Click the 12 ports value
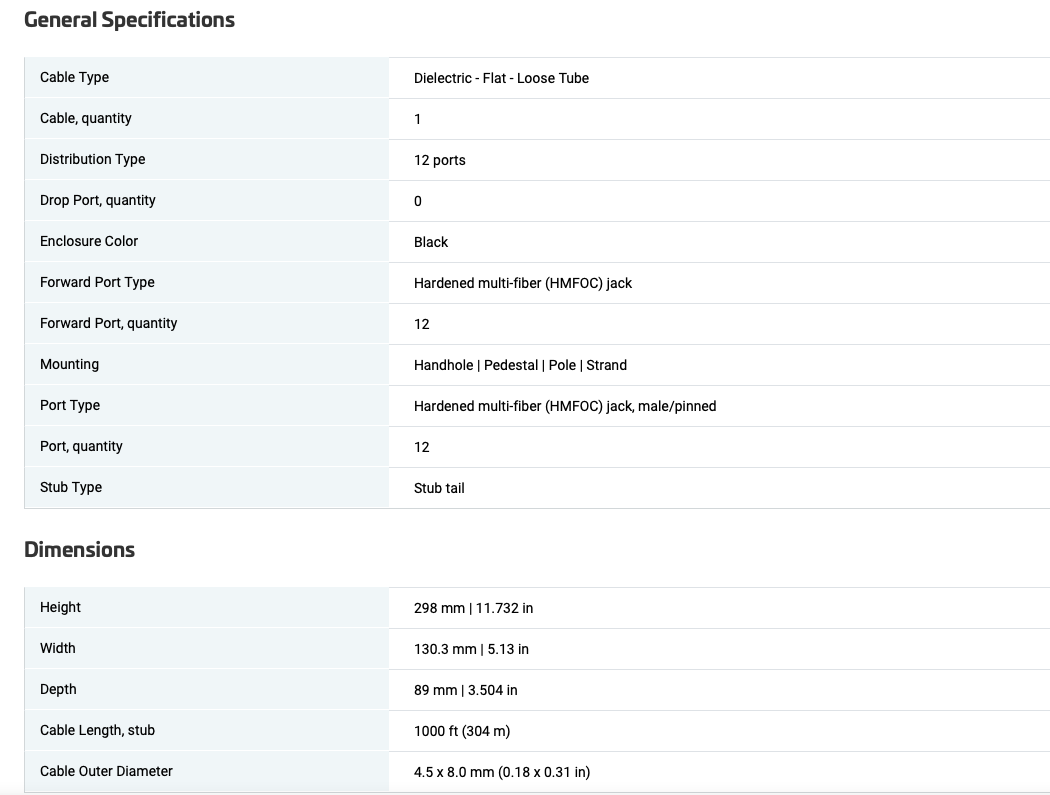Image resolution: width=1050 pixels, height=795 pixels. 439,160
